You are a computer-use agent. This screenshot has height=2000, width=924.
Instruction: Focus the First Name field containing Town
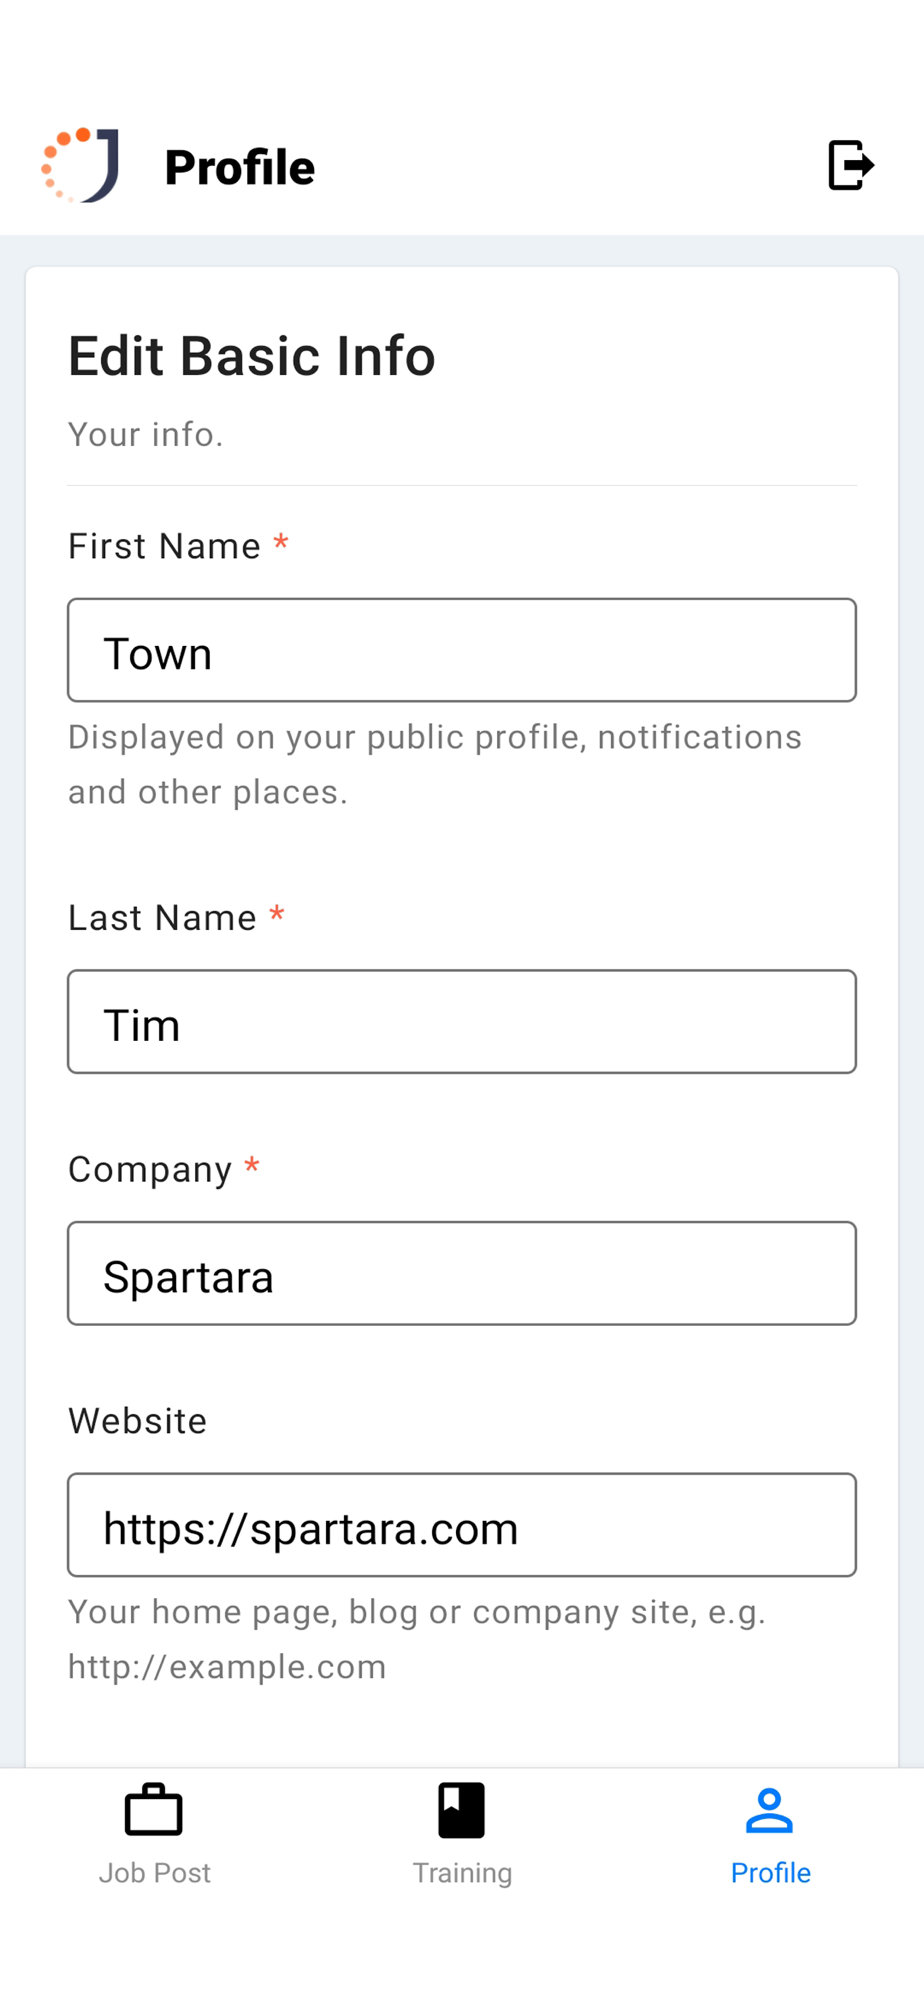point(462,651)
